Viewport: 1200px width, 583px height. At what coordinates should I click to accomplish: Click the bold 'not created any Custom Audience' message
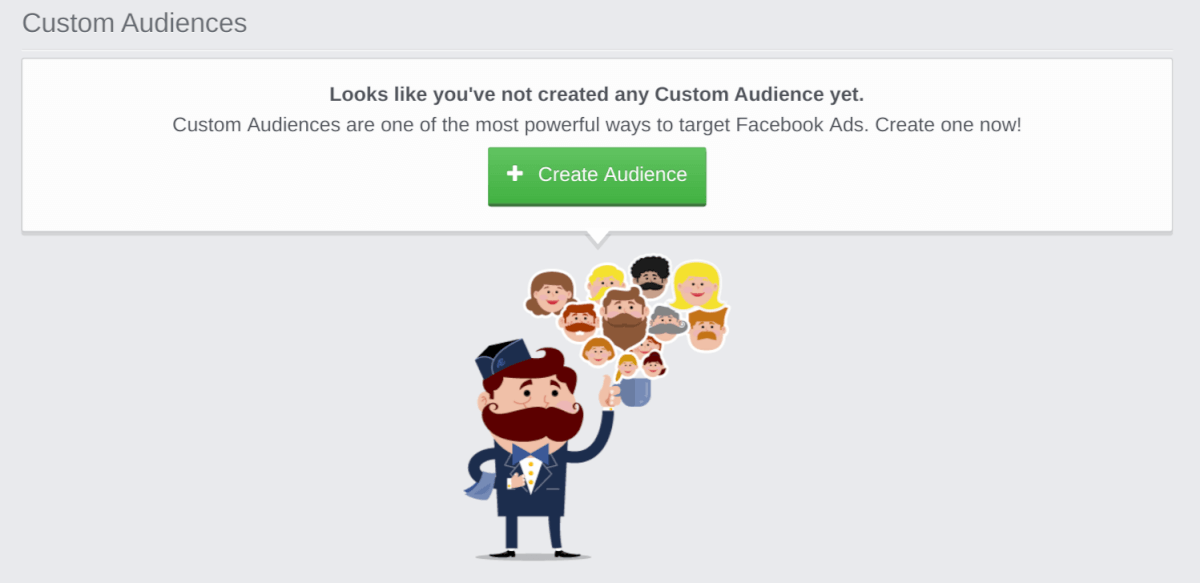point(597,95)
